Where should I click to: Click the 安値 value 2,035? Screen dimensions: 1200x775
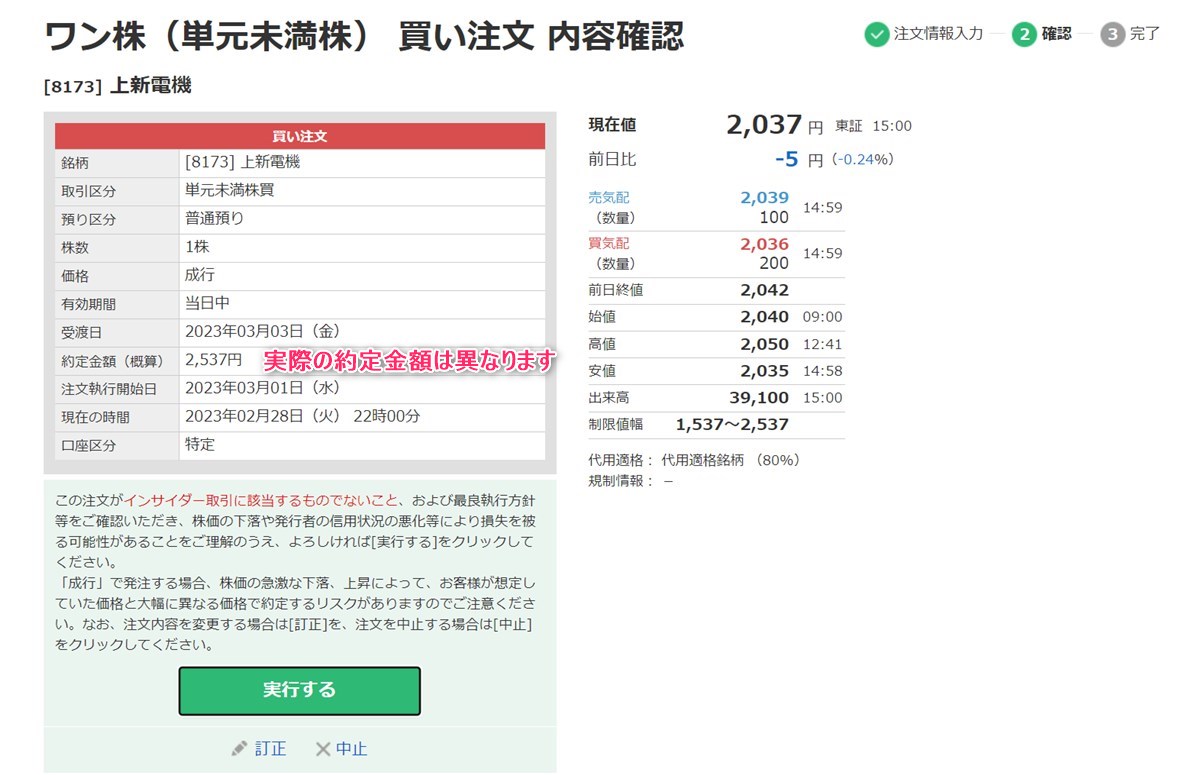click(x=764, y=371)
